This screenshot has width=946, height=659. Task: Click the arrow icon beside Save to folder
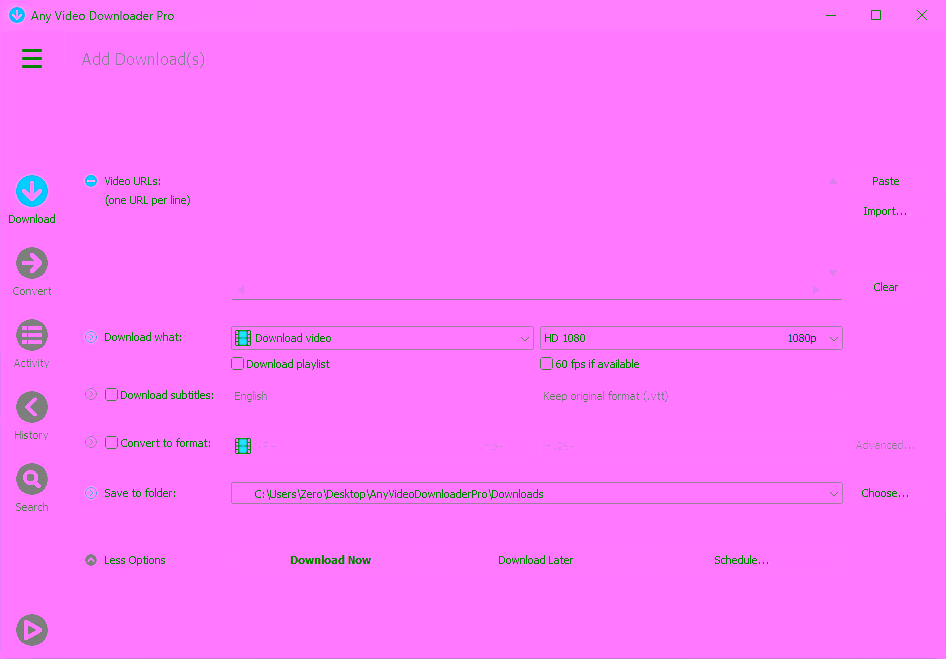pos(91,493)
